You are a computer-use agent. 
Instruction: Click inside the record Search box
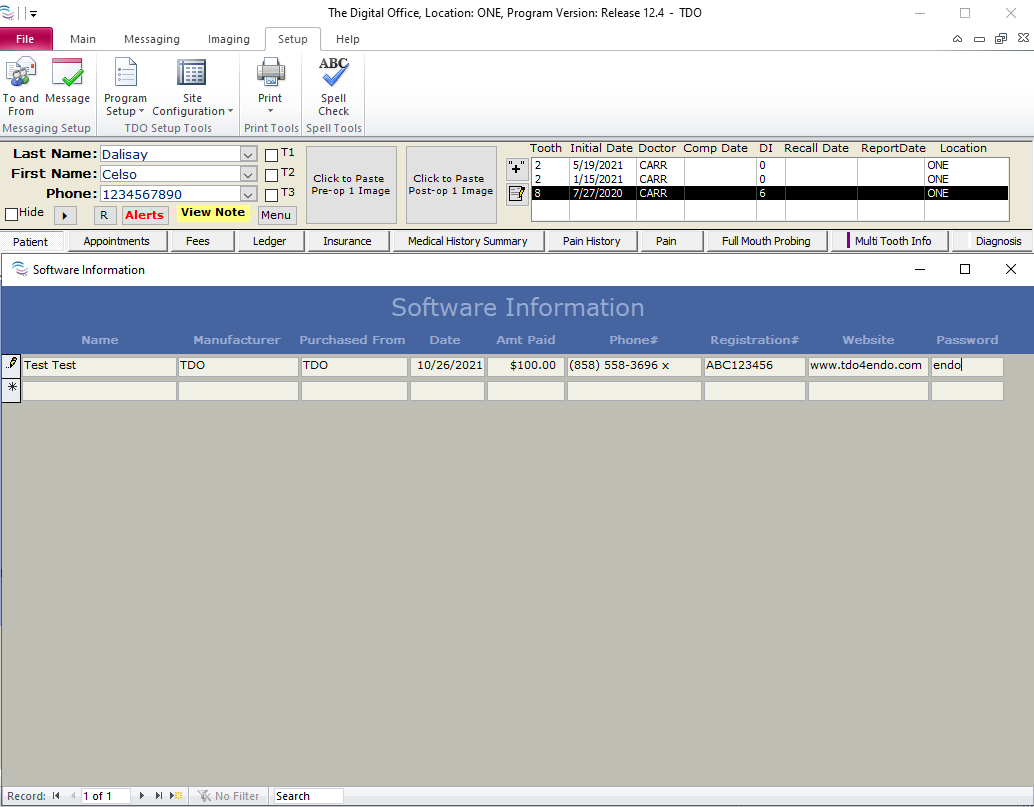[x=306, y=795]
